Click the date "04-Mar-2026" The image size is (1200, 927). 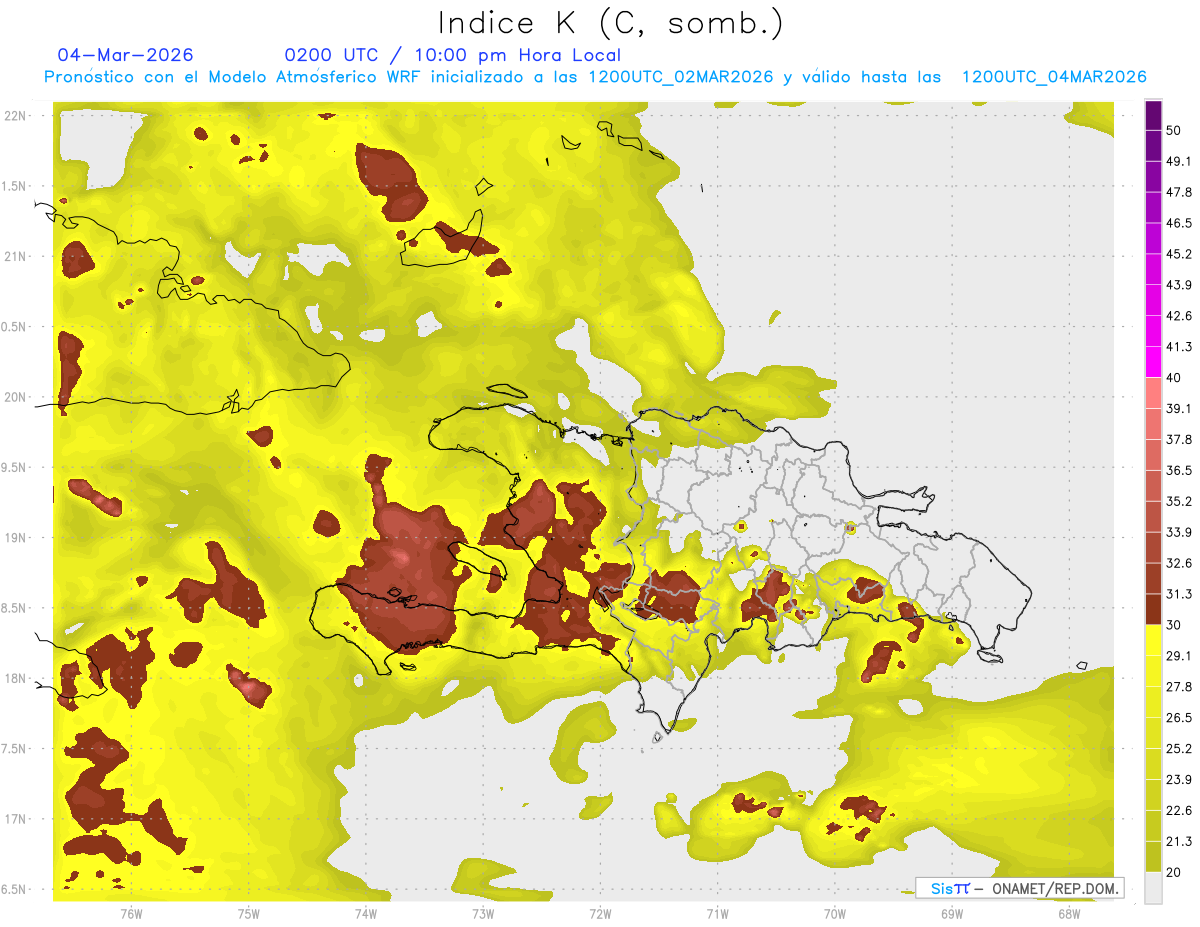click(x=125, y=55)
